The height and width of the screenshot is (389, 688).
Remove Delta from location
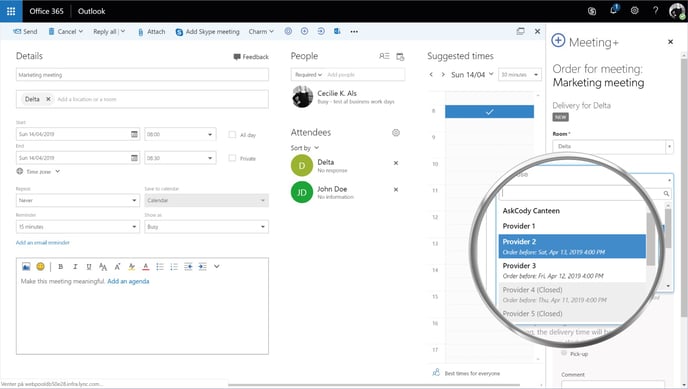(x=48, y=99)
